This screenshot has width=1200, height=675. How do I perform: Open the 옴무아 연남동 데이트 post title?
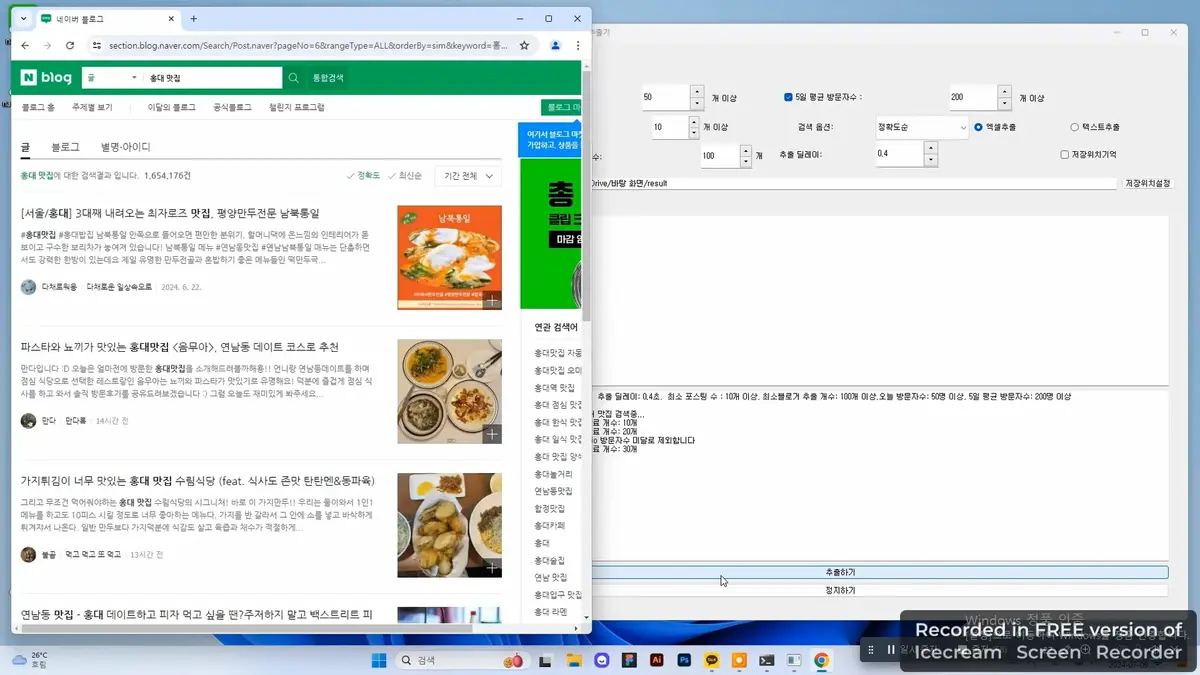(x=180, y=347)
